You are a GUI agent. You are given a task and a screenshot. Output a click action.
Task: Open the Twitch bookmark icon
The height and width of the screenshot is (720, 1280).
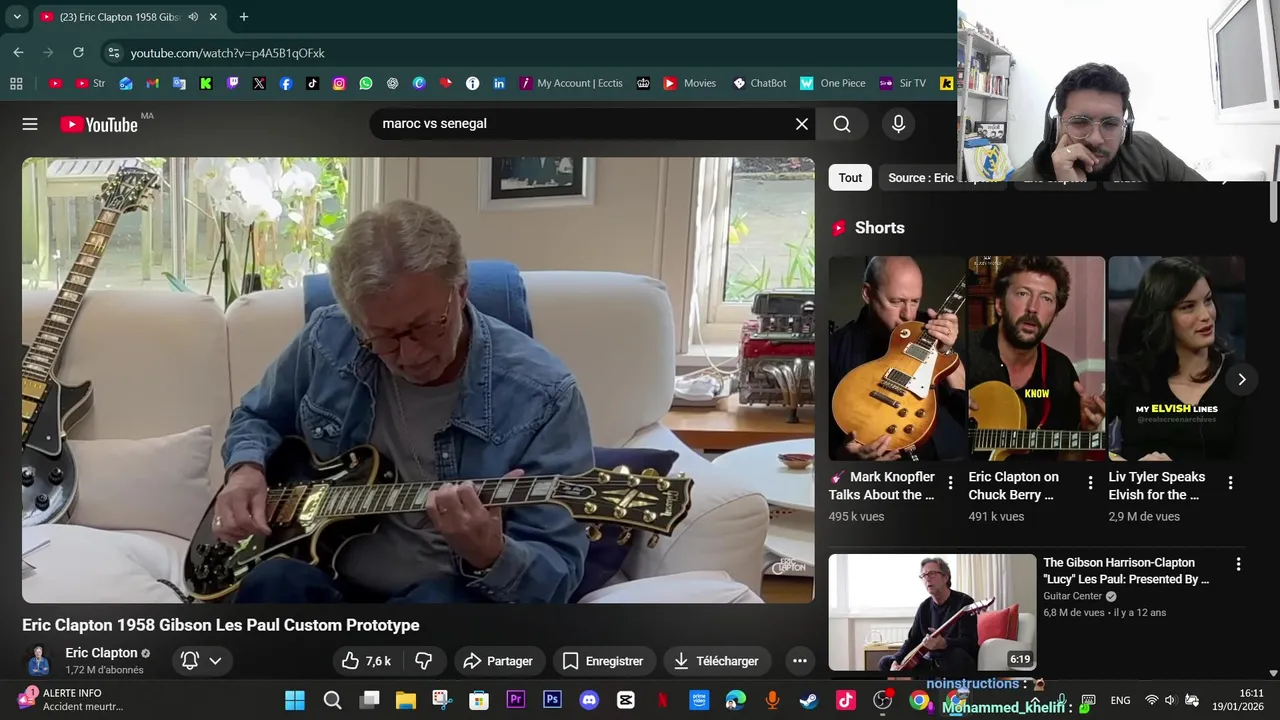tap(232, 83)
